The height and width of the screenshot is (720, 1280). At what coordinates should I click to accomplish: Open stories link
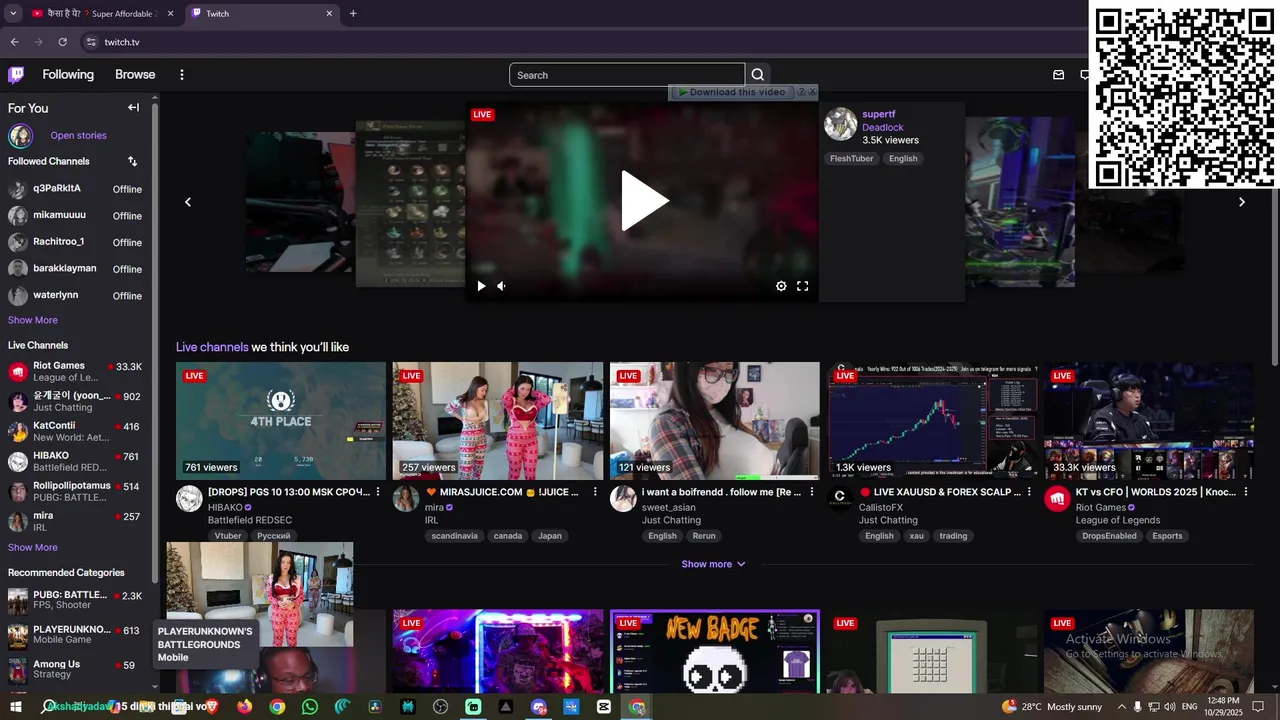click(x=78, y=136)
